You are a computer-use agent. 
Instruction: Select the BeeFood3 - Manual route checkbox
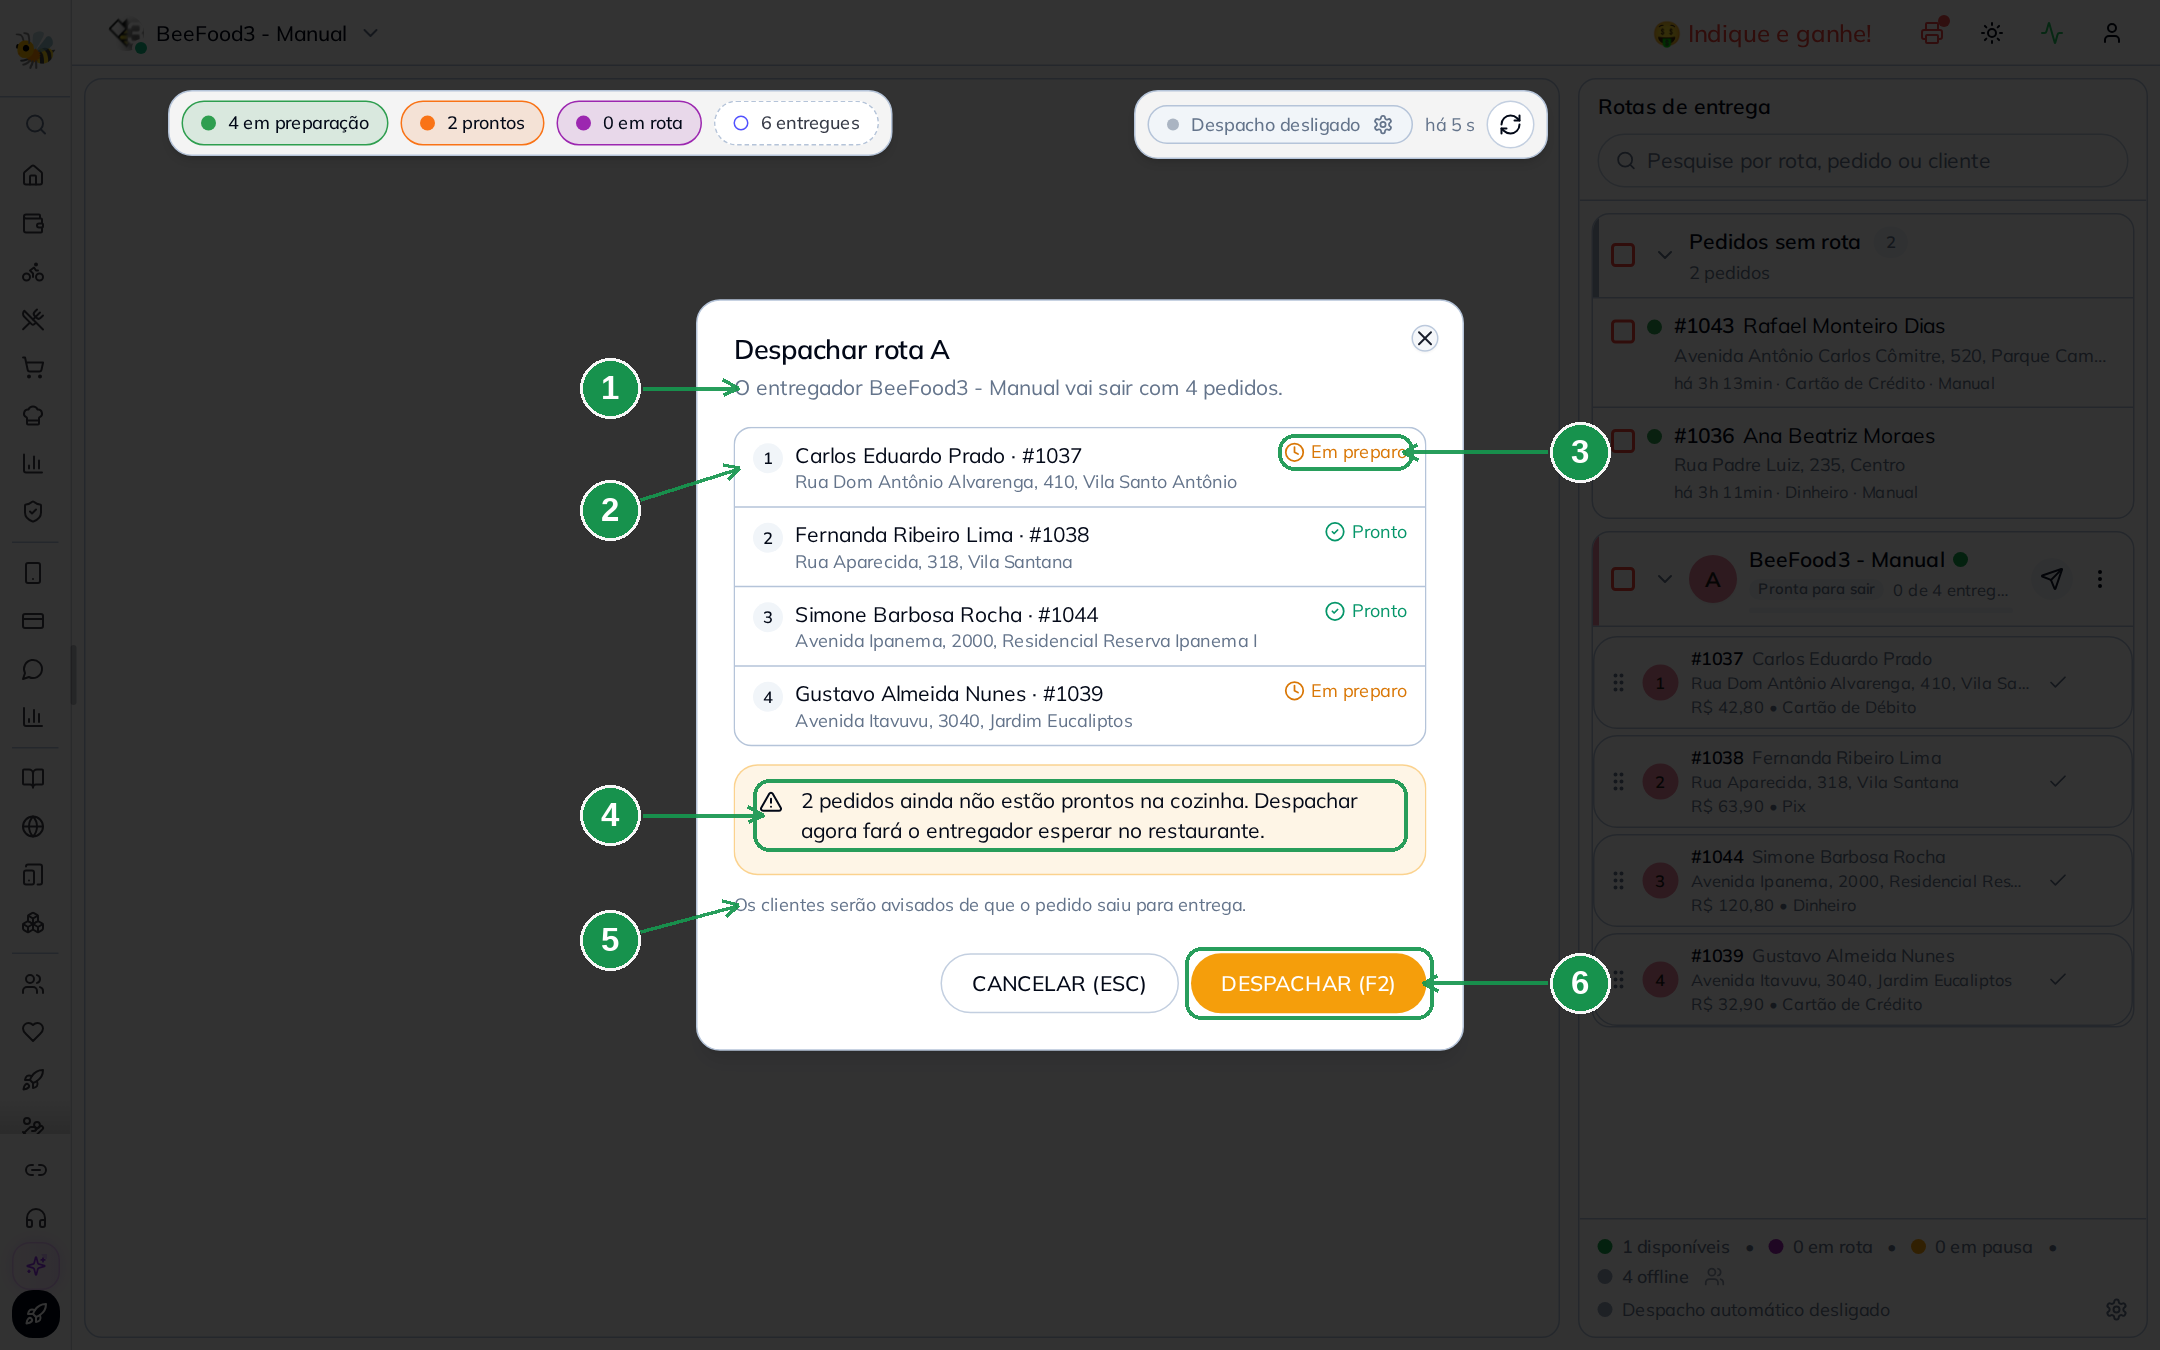pyautogui.click(x=1623, y=578)
